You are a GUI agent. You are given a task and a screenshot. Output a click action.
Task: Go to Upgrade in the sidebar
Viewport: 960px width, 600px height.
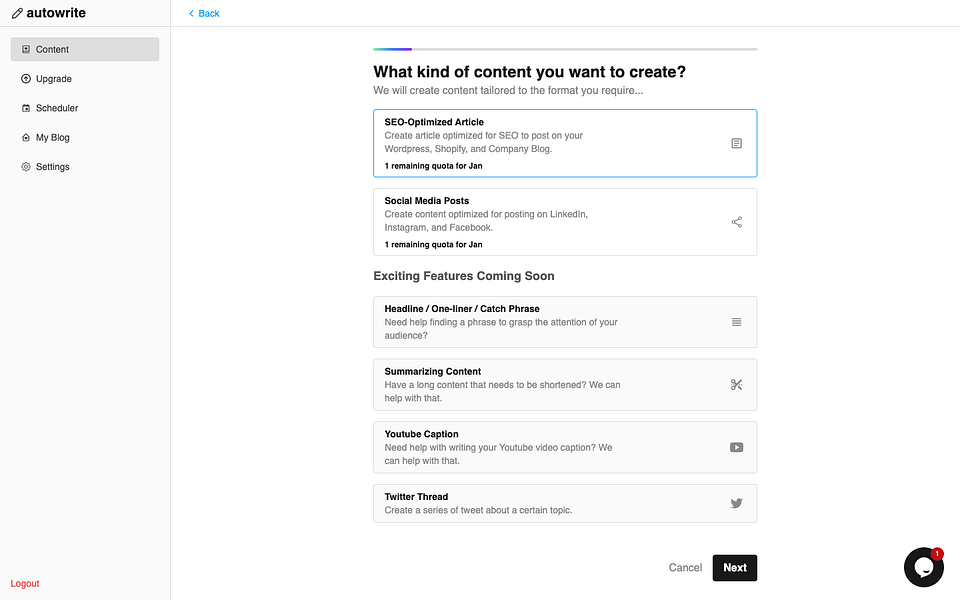(x=53, y=79)
